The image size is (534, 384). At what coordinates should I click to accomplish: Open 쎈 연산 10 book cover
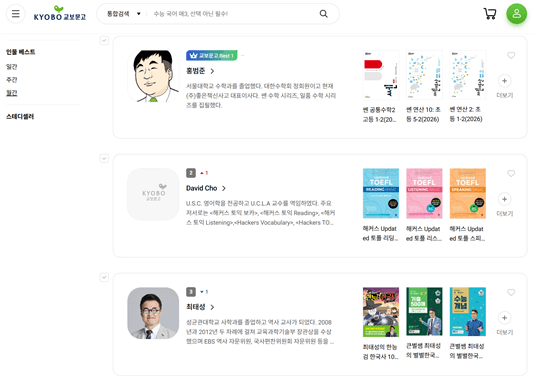pyautogui.click(x=424, y=75)
